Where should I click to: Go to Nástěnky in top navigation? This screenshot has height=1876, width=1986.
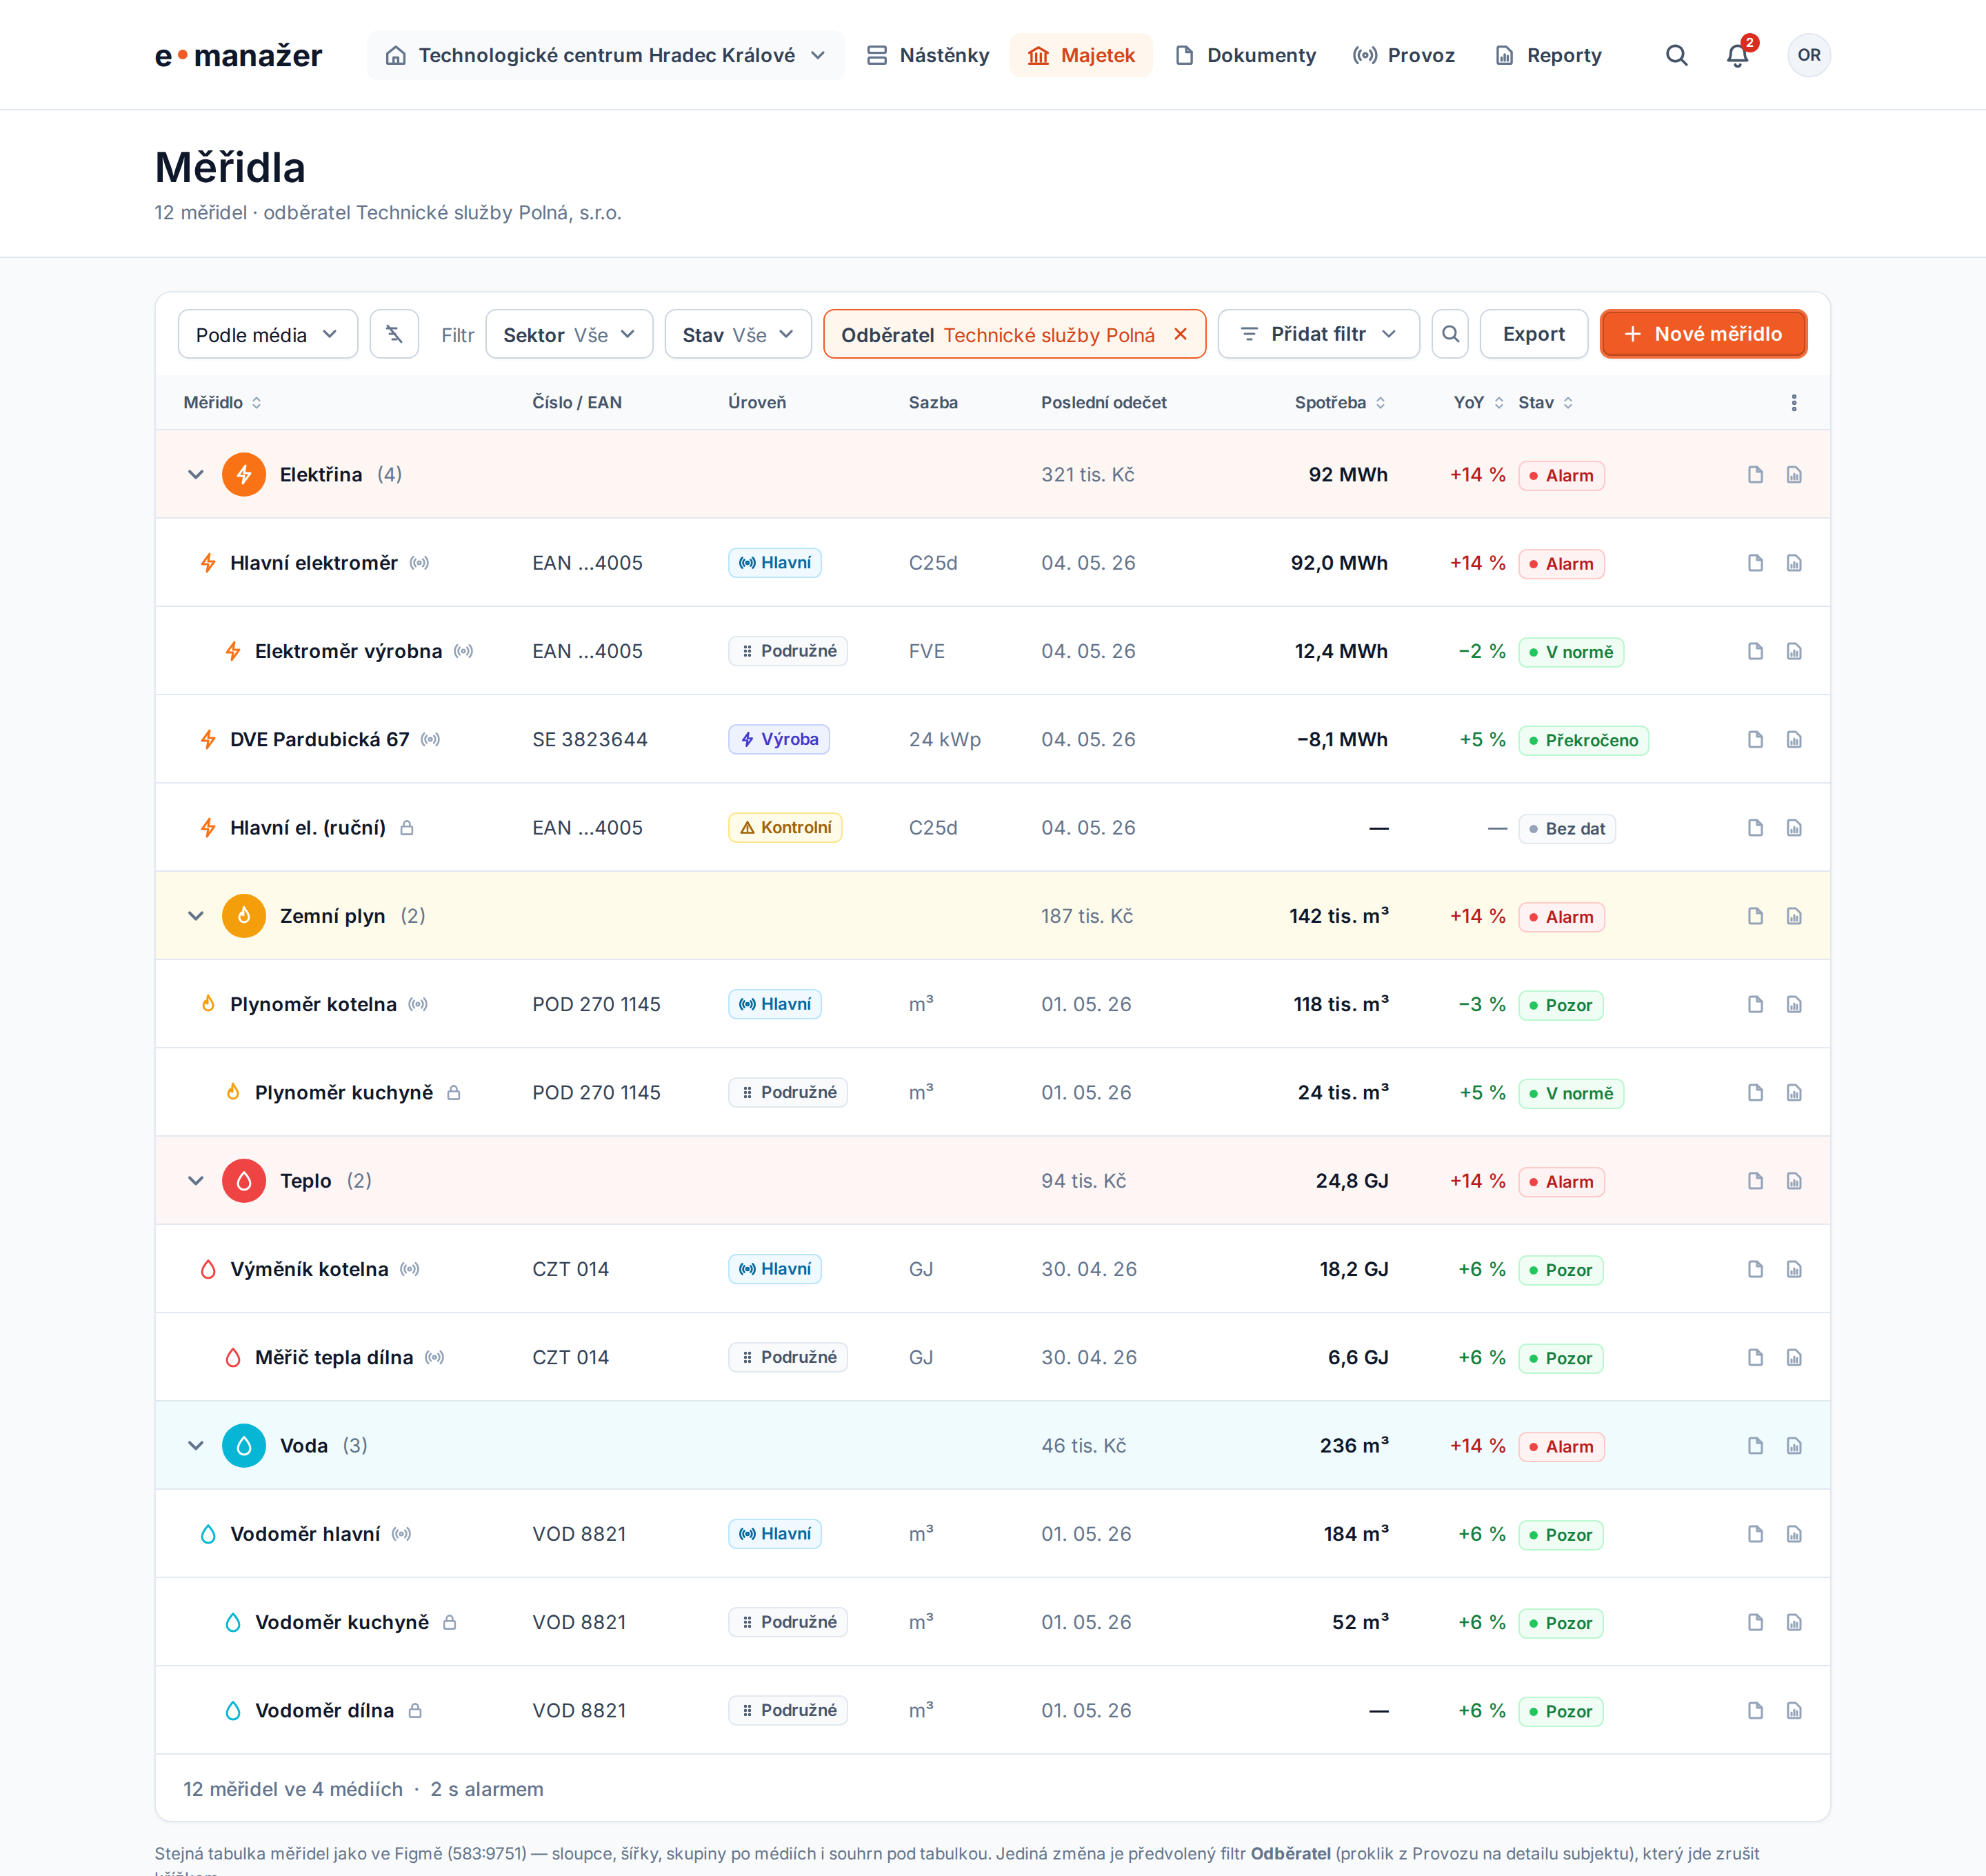[928, 56]
